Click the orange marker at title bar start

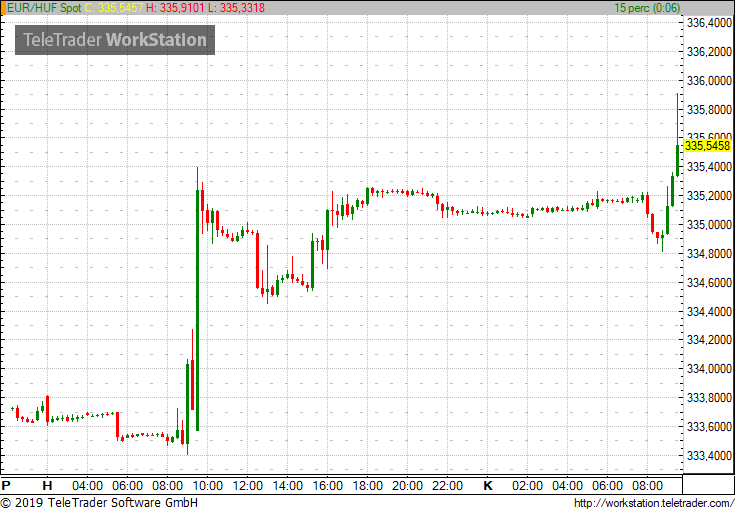[x=3, y=8]
